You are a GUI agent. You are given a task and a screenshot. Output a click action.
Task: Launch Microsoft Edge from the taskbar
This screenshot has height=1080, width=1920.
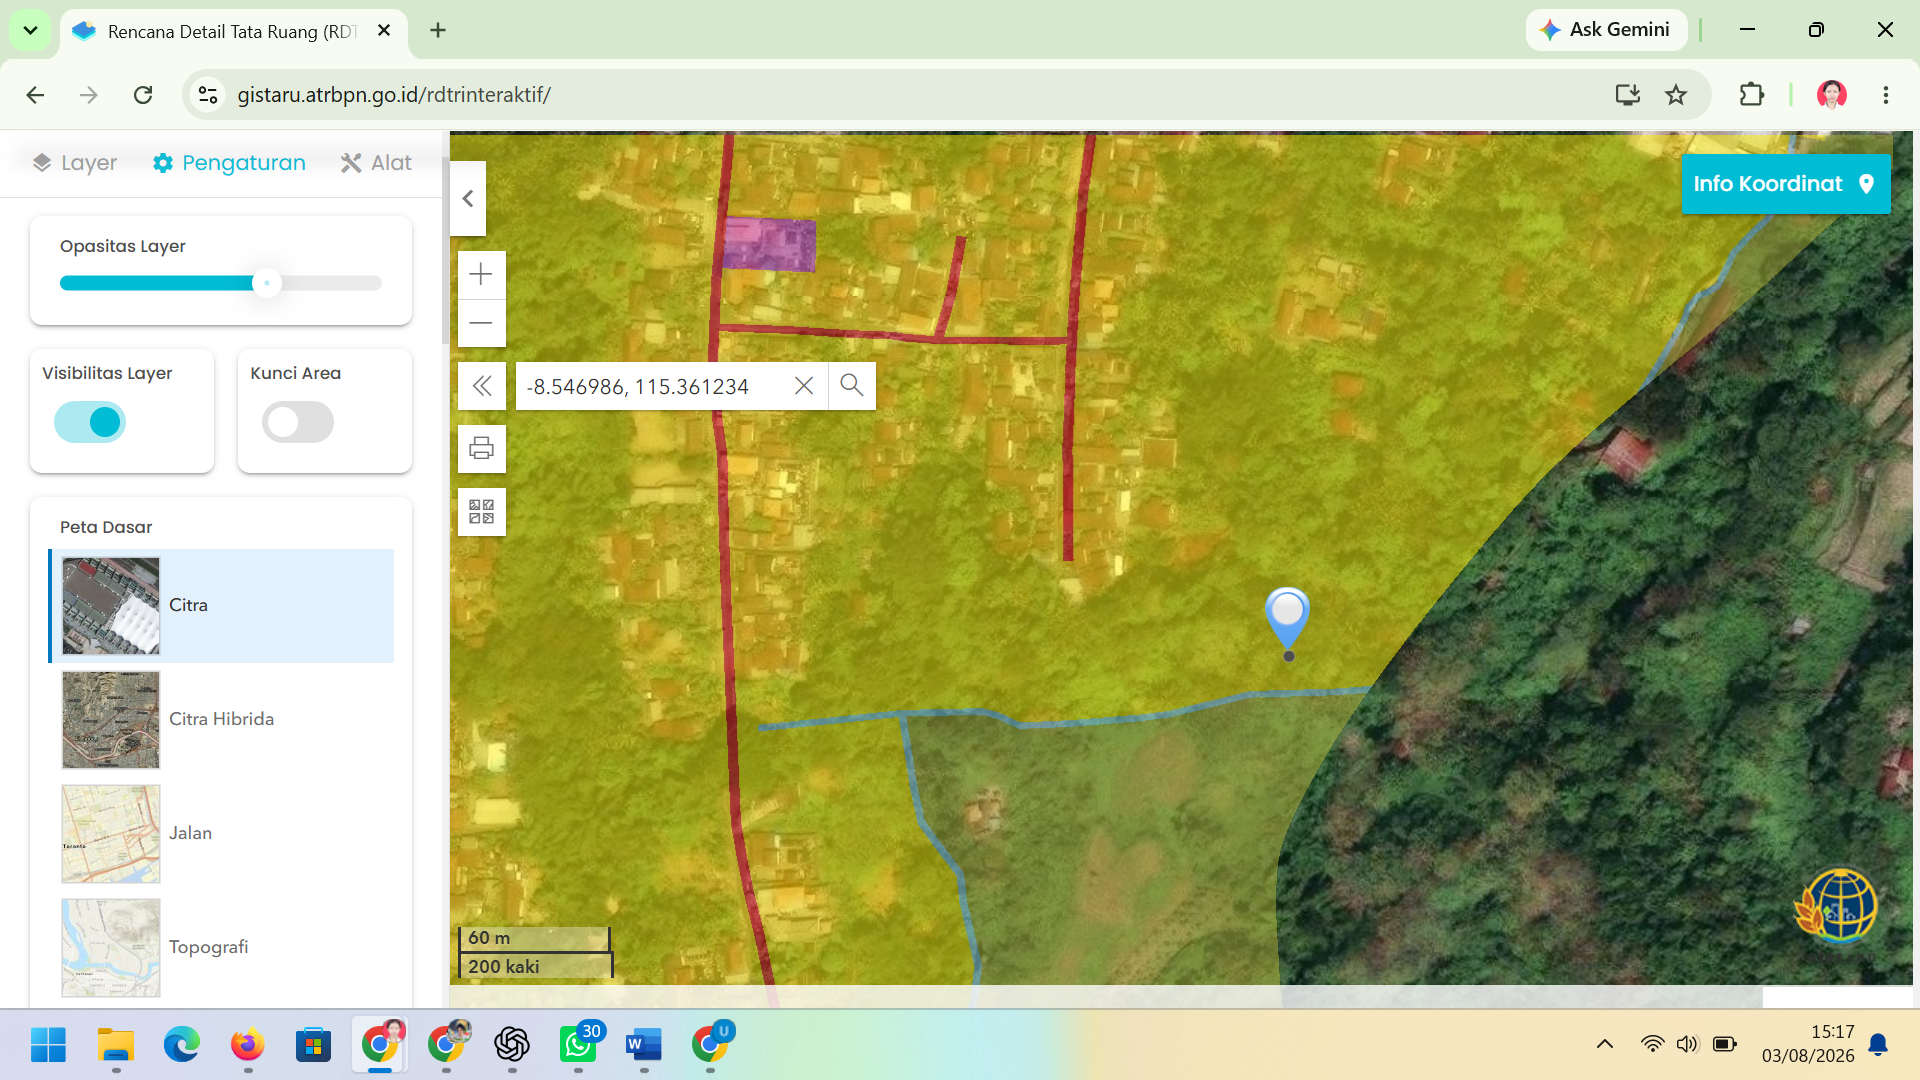[x=182, y=1045]
